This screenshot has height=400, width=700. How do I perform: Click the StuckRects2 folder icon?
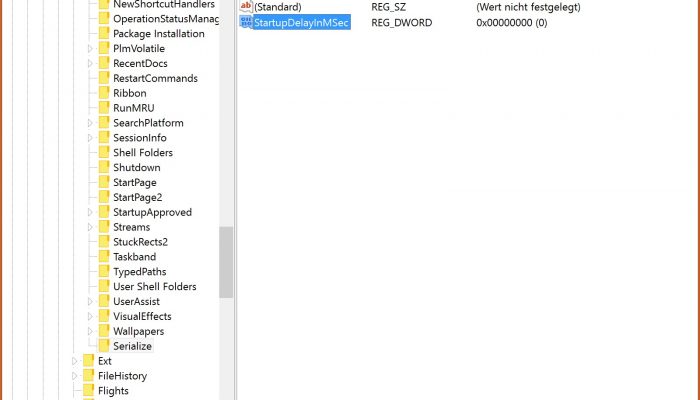click(x=104, y=242)
